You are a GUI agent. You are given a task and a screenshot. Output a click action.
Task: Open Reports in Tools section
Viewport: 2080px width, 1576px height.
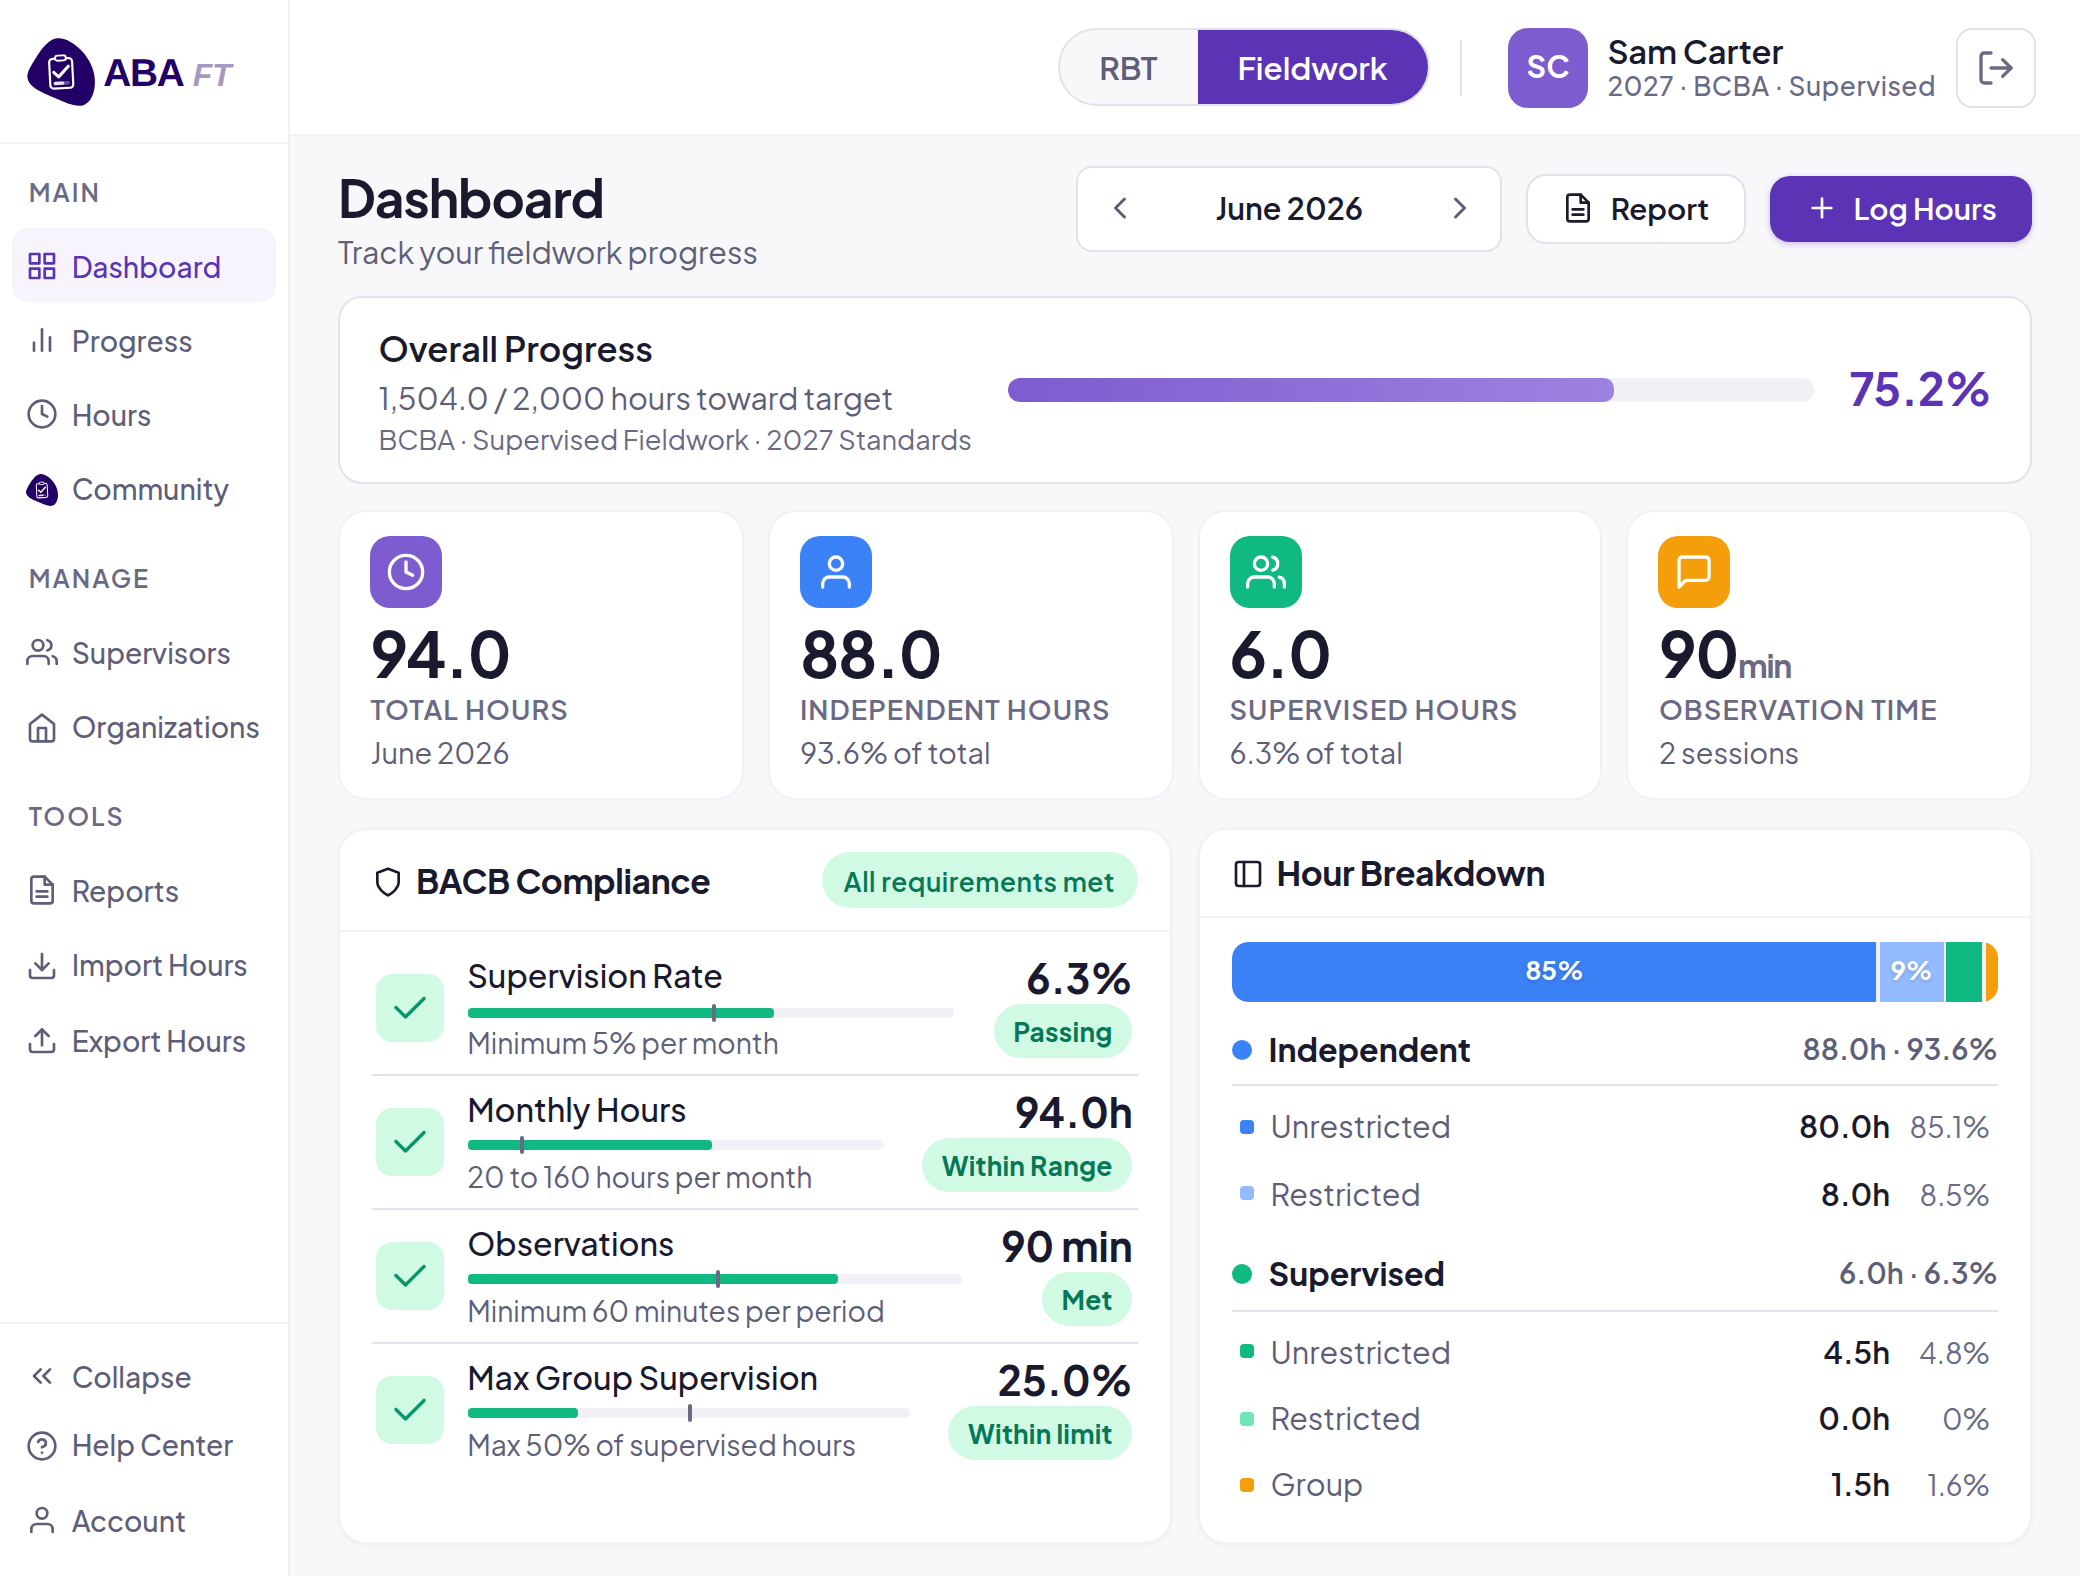tap(144, 890)
